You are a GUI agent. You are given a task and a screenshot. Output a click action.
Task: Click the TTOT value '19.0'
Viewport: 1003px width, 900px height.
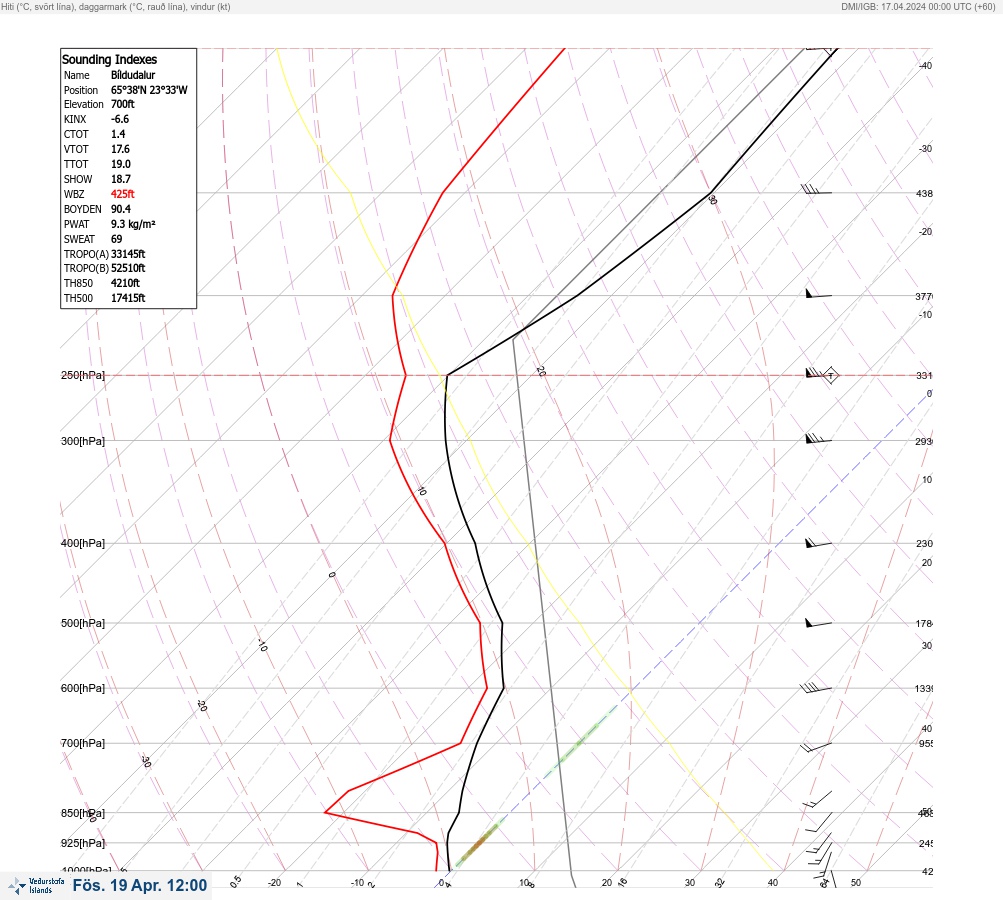coord(121,164)
